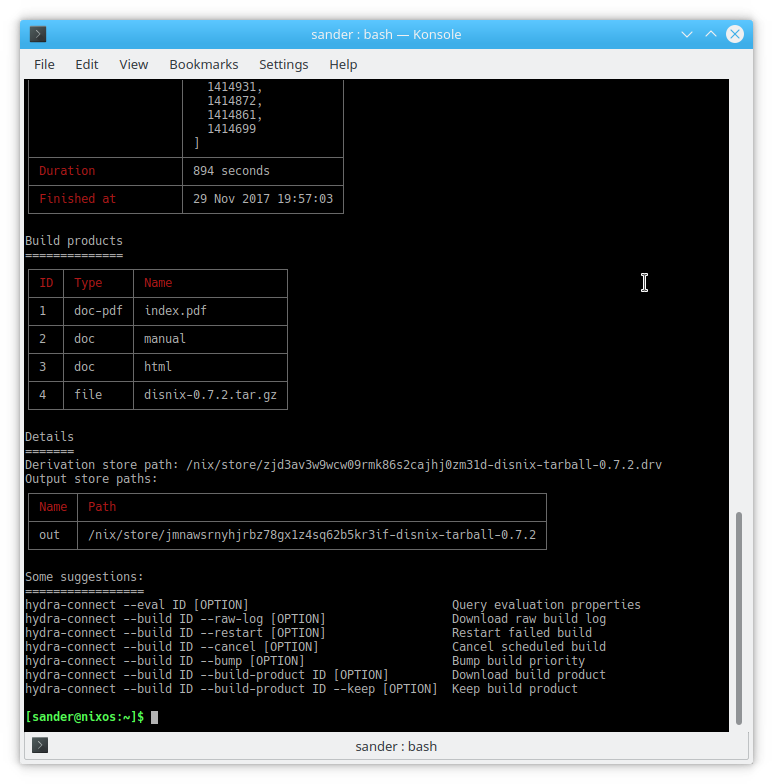Click 'Query evaluation properties' description
Screen dimensions: 773x784
coord(546,605)
